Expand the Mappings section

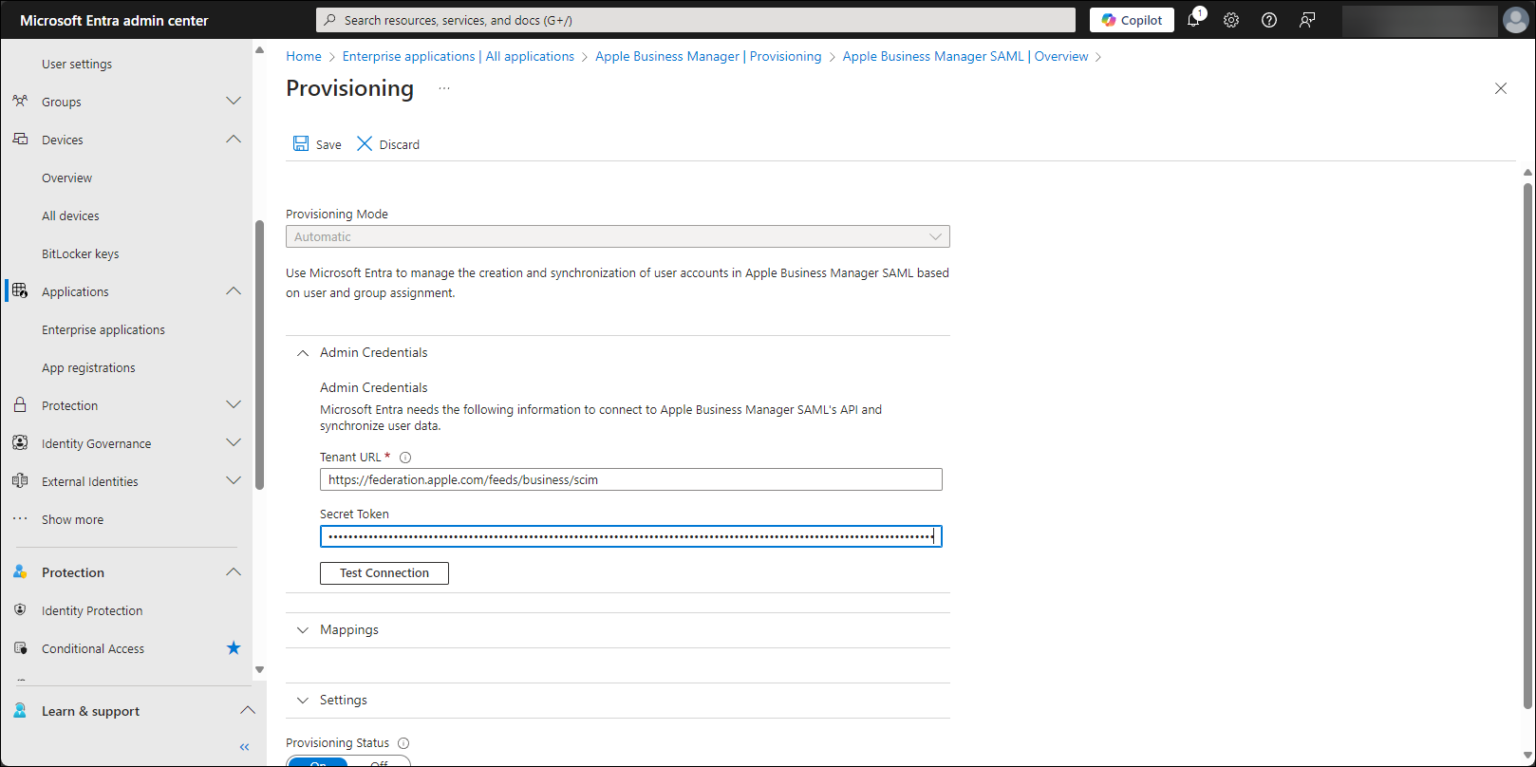303,629
